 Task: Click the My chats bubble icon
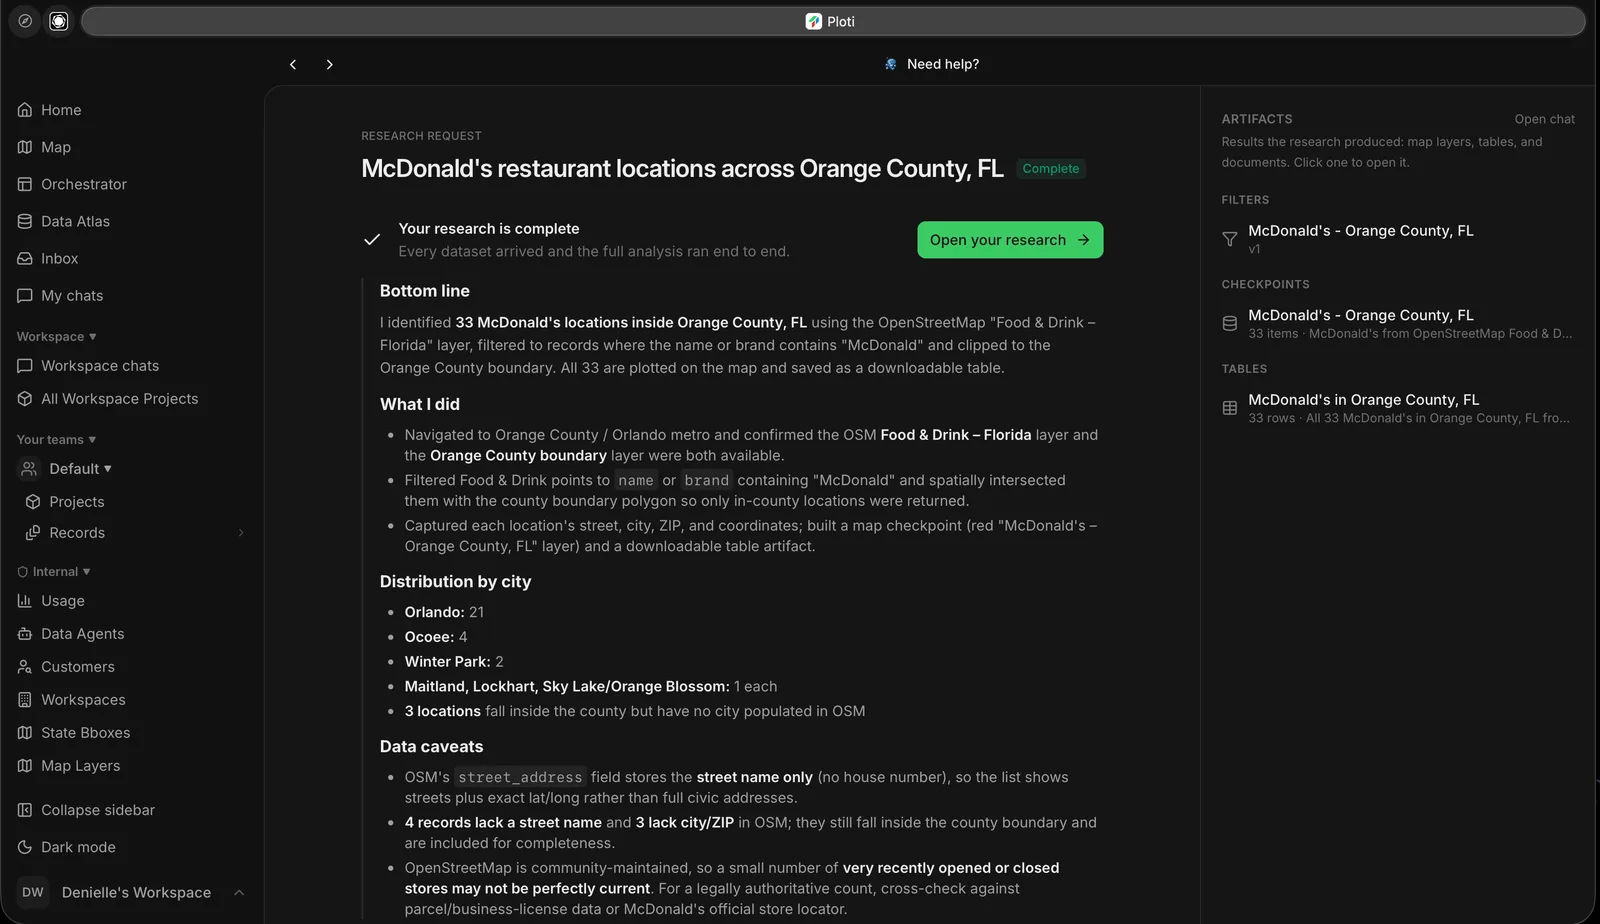pos(25,295)
